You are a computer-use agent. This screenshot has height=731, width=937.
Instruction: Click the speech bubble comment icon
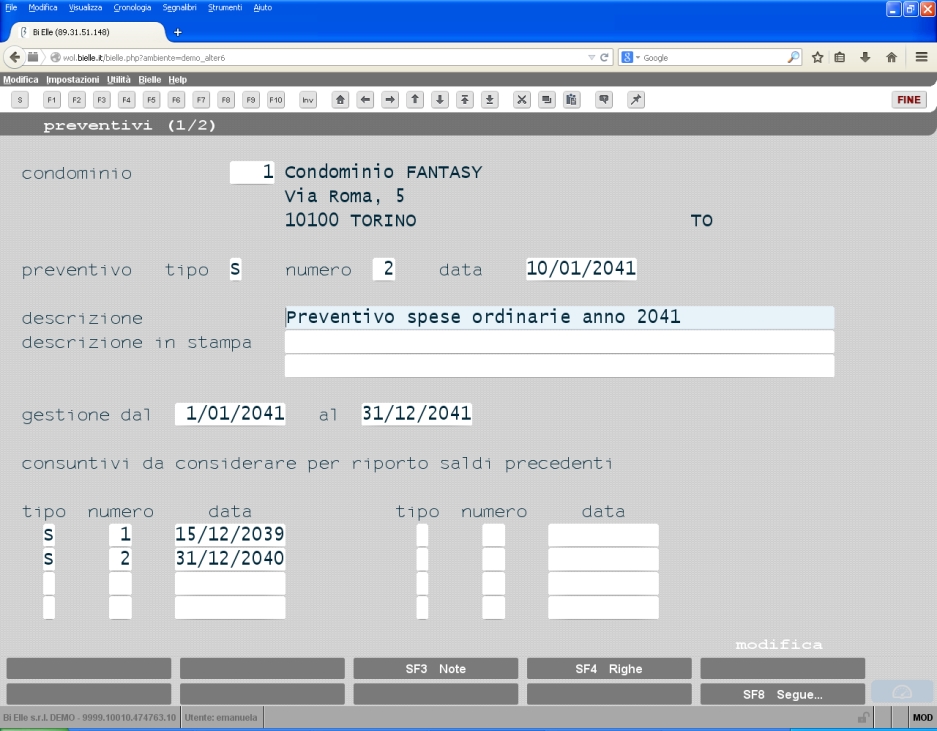point(604,100)
